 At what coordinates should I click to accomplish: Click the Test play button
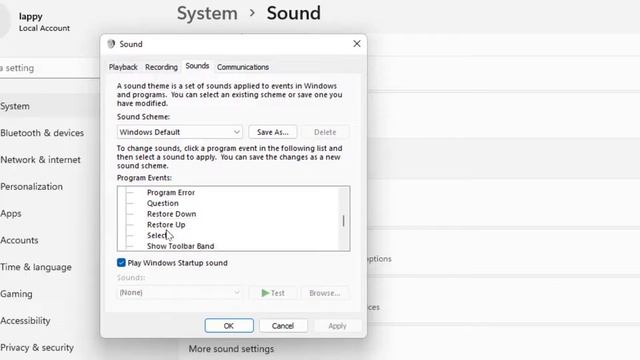pos(273,293)
